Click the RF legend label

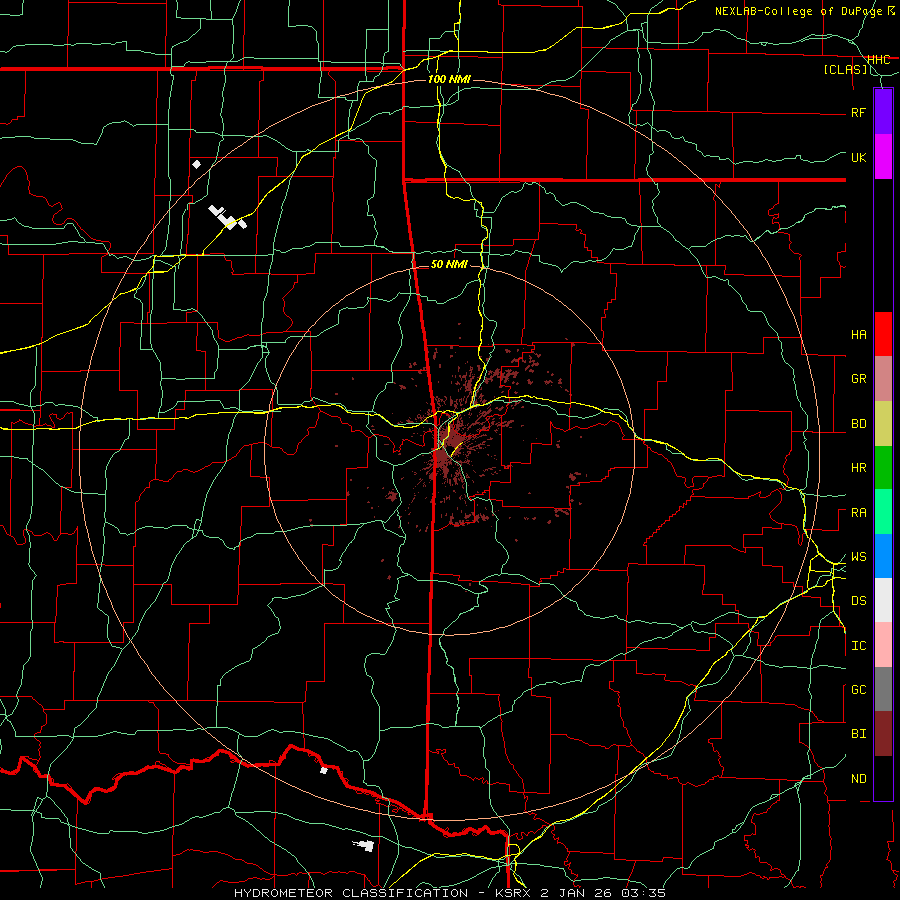[x=859, y=112]
